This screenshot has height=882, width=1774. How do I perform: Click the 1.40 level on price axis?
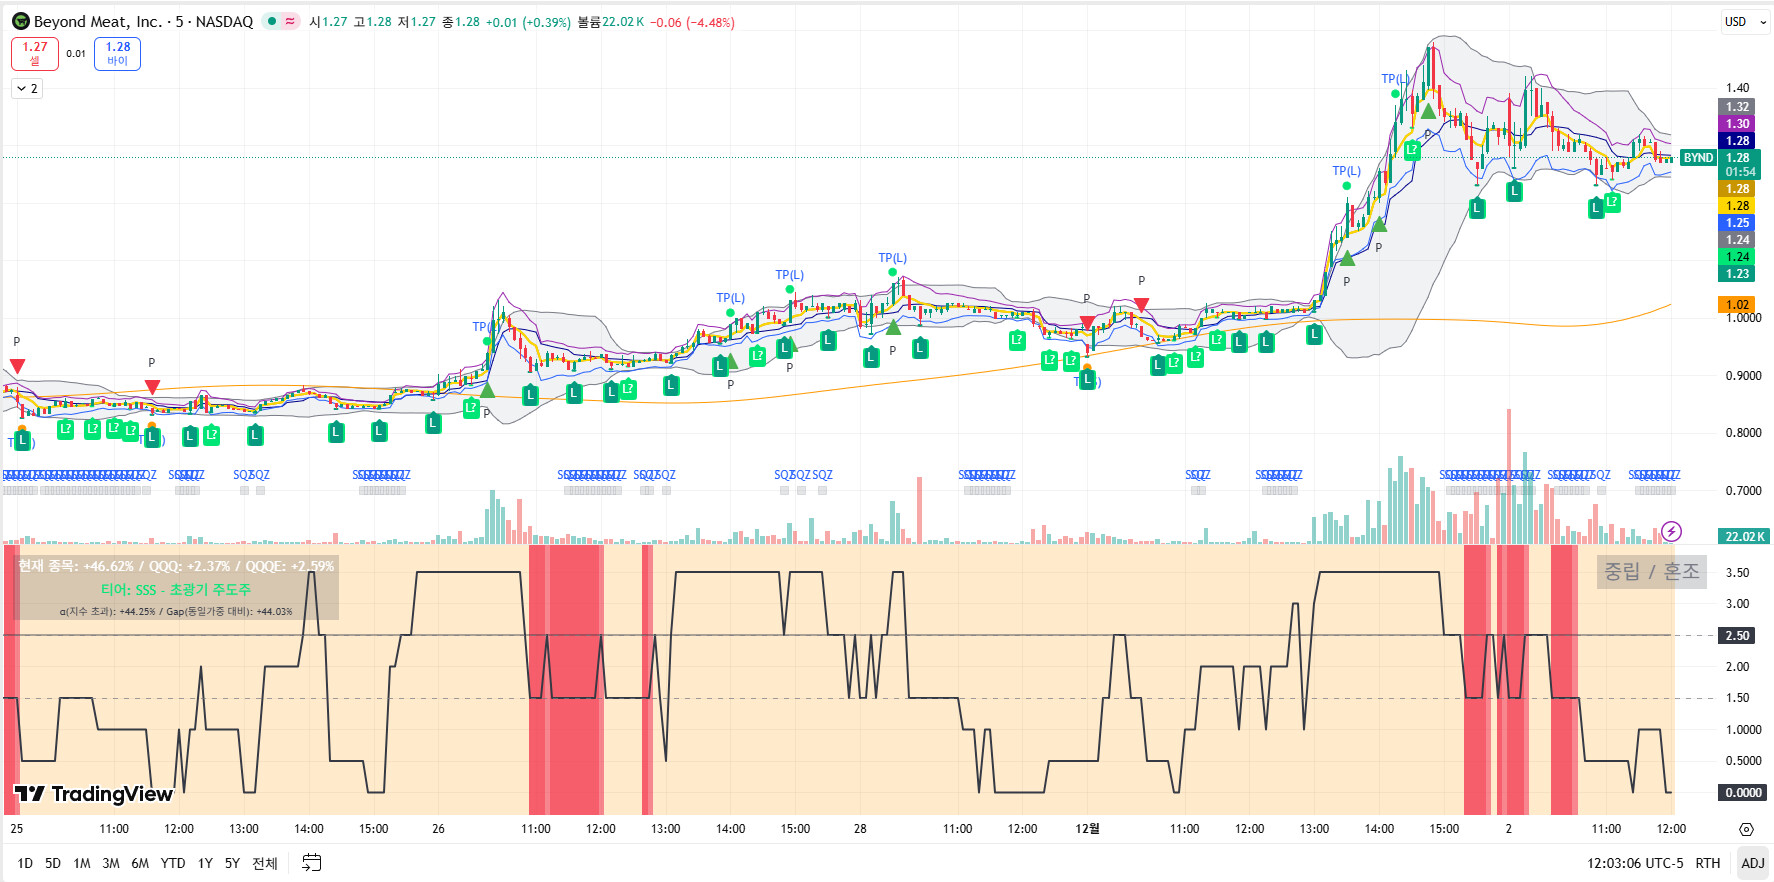pyautogui.click(x=1737, y=88)
